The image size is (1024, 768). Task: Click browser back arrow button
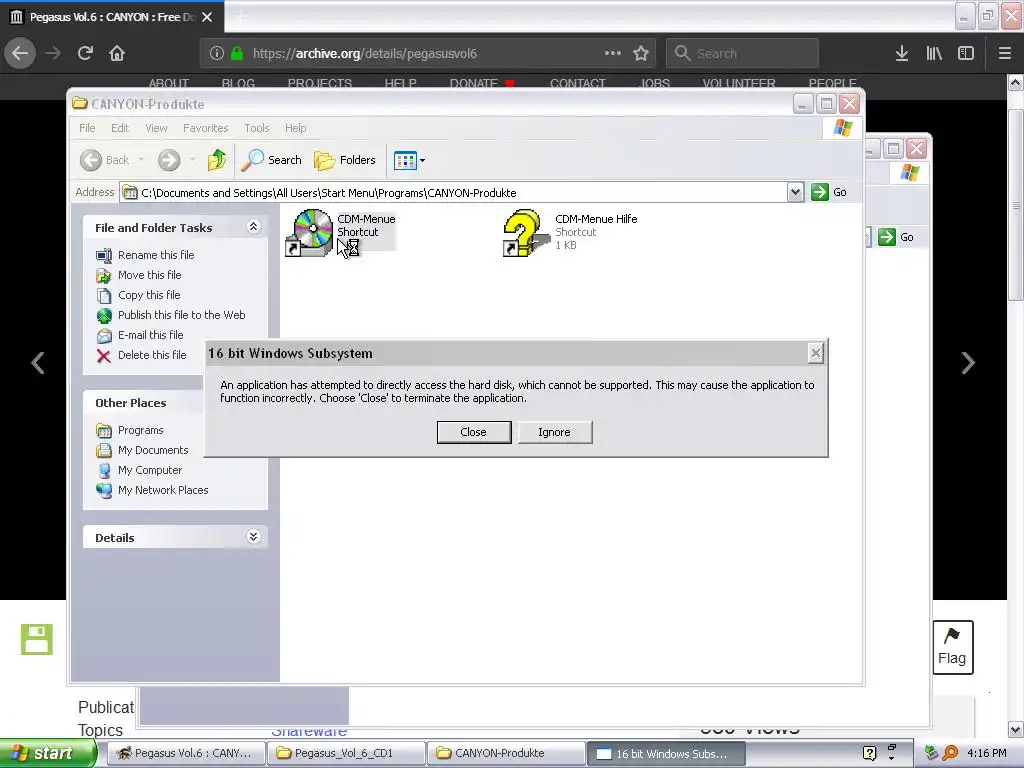click(20, 53)
